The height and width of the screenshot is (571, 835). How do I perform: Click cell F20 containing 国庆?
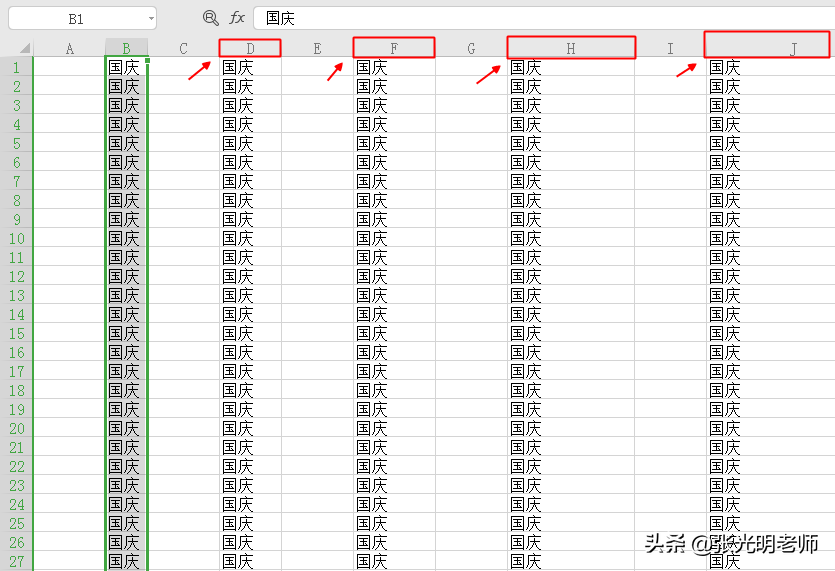tap(394, 428)
